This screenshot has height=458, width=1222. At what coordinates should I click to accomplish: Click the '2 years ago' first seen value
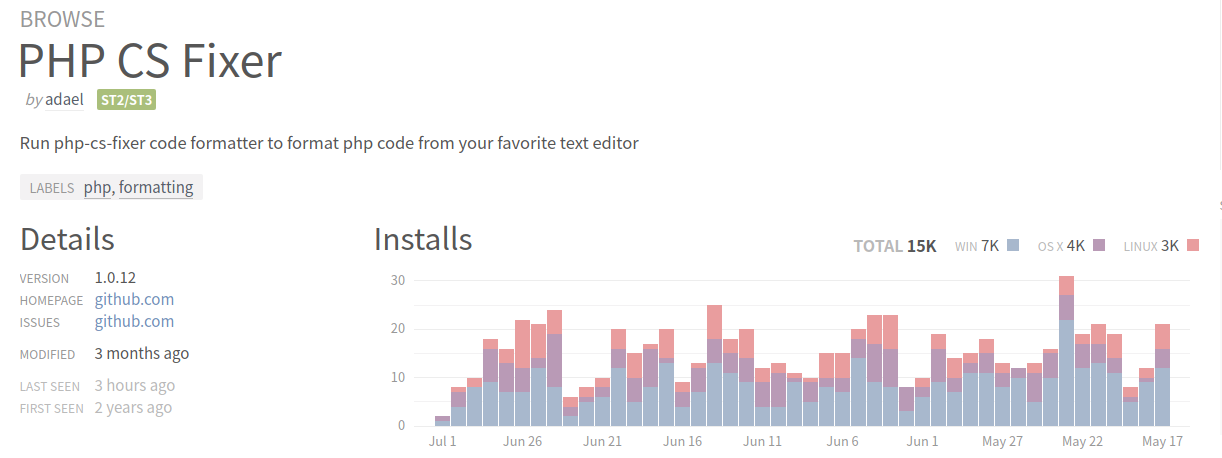pos(133,407)
